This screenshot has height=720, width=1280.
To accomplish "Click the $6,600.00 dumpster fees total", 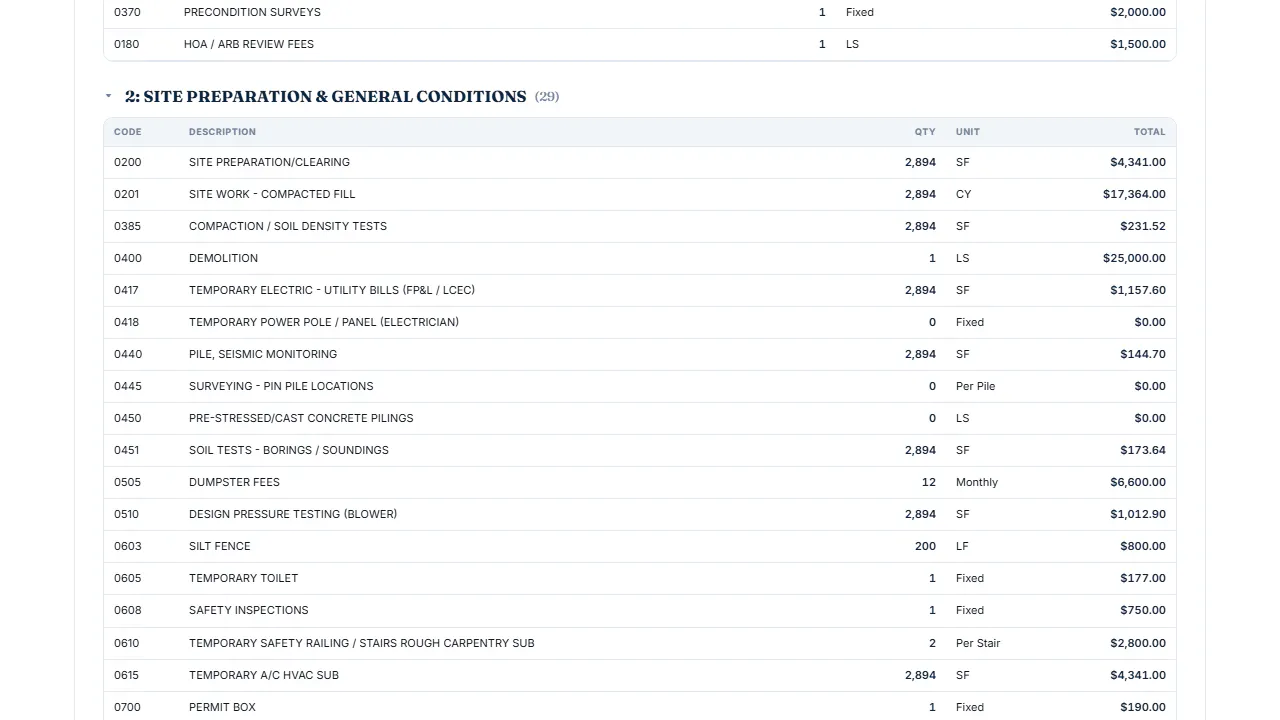I will 1138,482.
